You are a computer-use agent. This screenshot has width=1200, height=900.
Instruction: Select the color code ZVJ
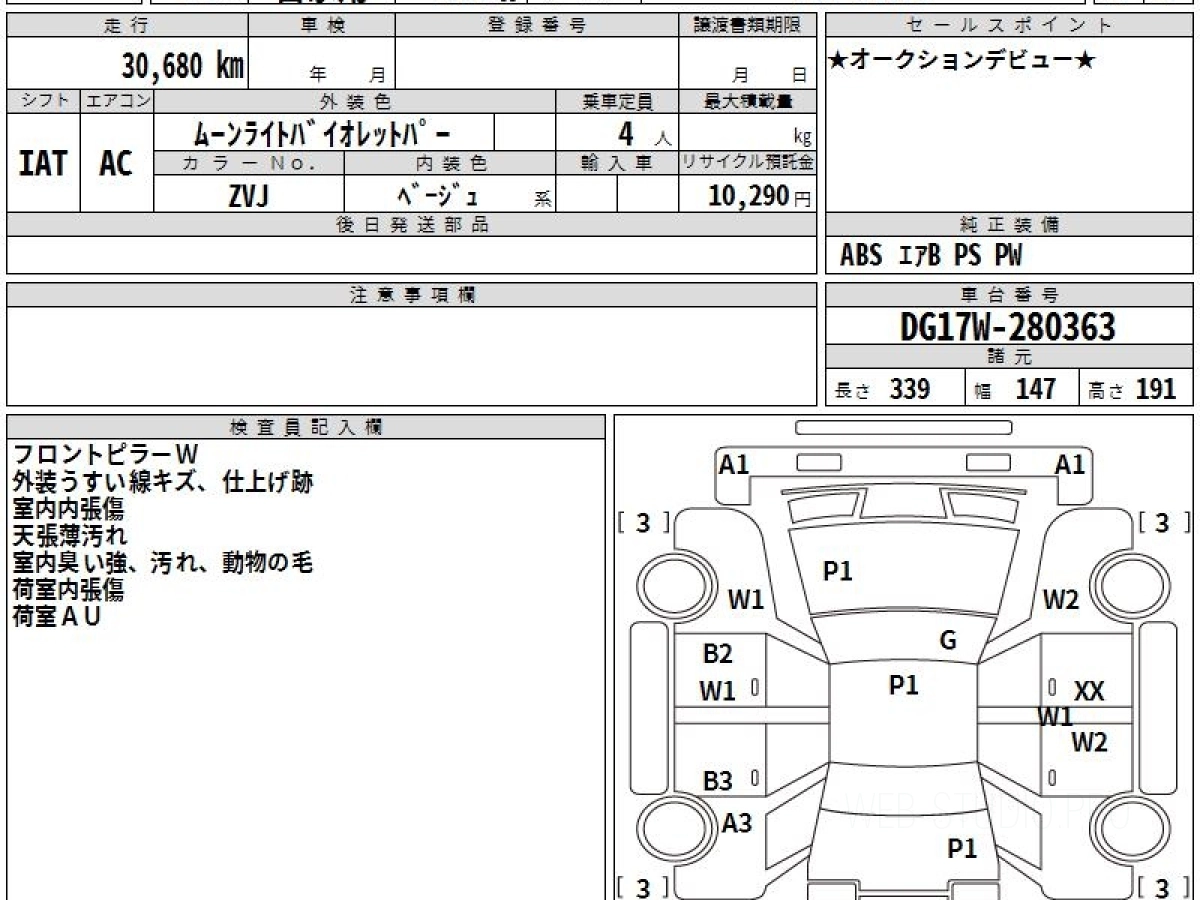click(248, 196)
